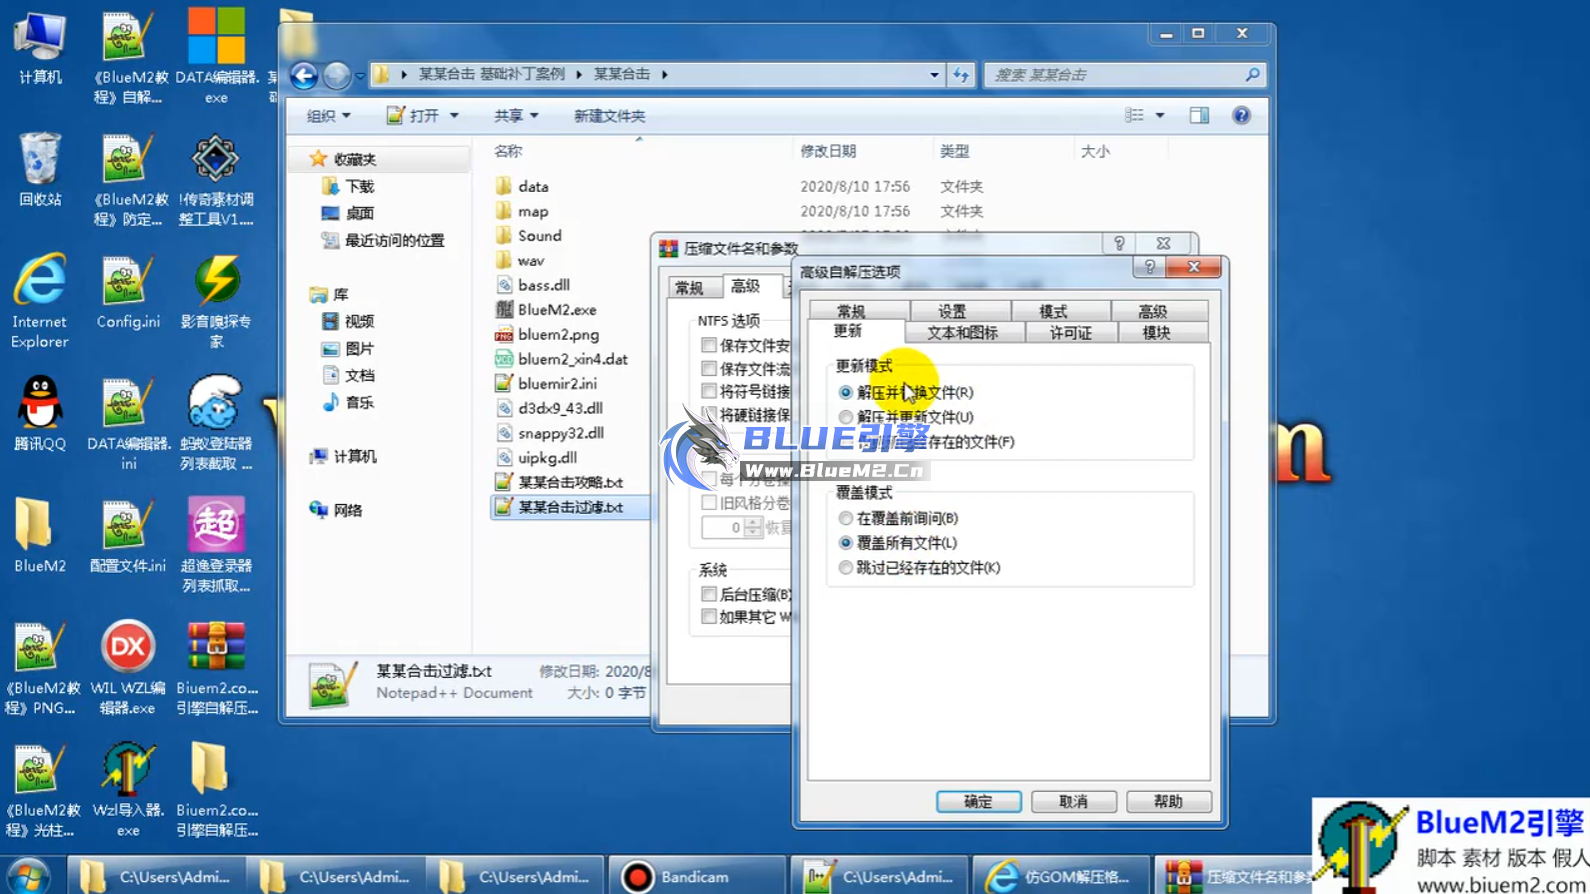Open 传奇素材调整工具 desktop icon
The image size is (1590, 894).
coord(216,178)
